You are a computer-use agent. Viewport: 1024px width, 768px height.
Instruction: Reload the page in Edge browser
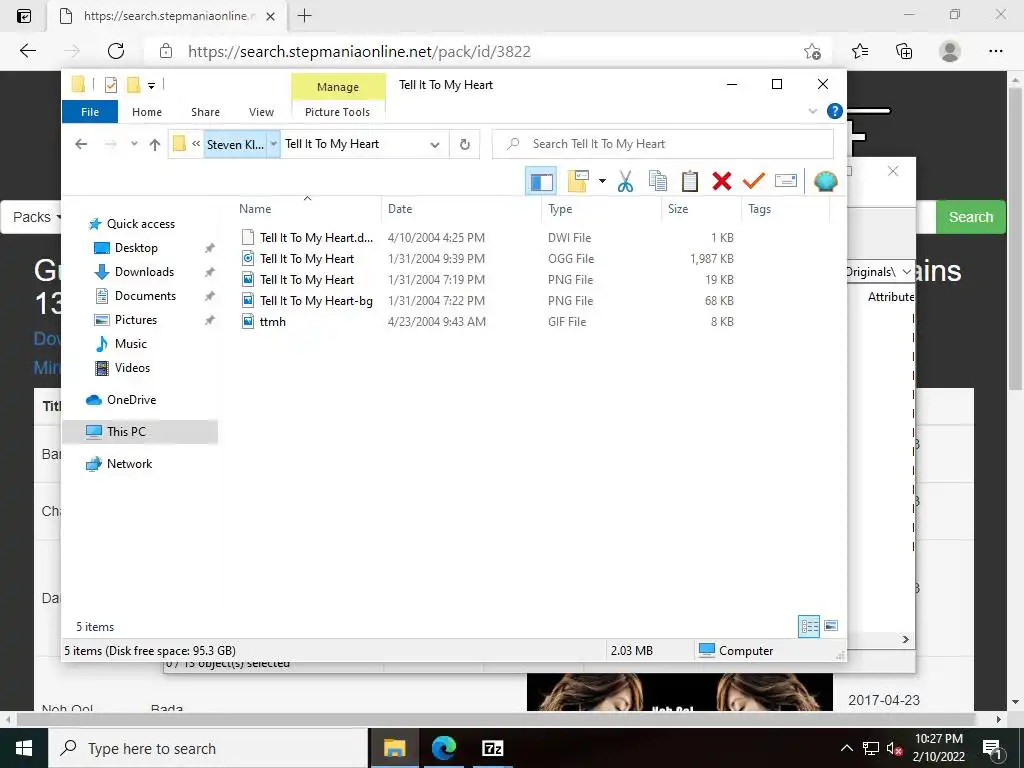click(x=116, y=51)
